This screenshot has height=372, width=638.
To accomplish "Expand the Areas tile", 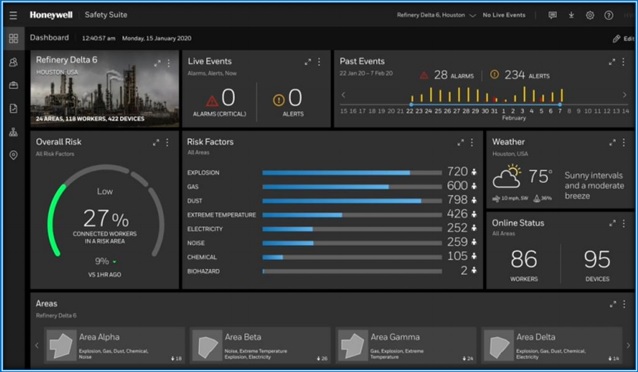I will tap(612, 304).
